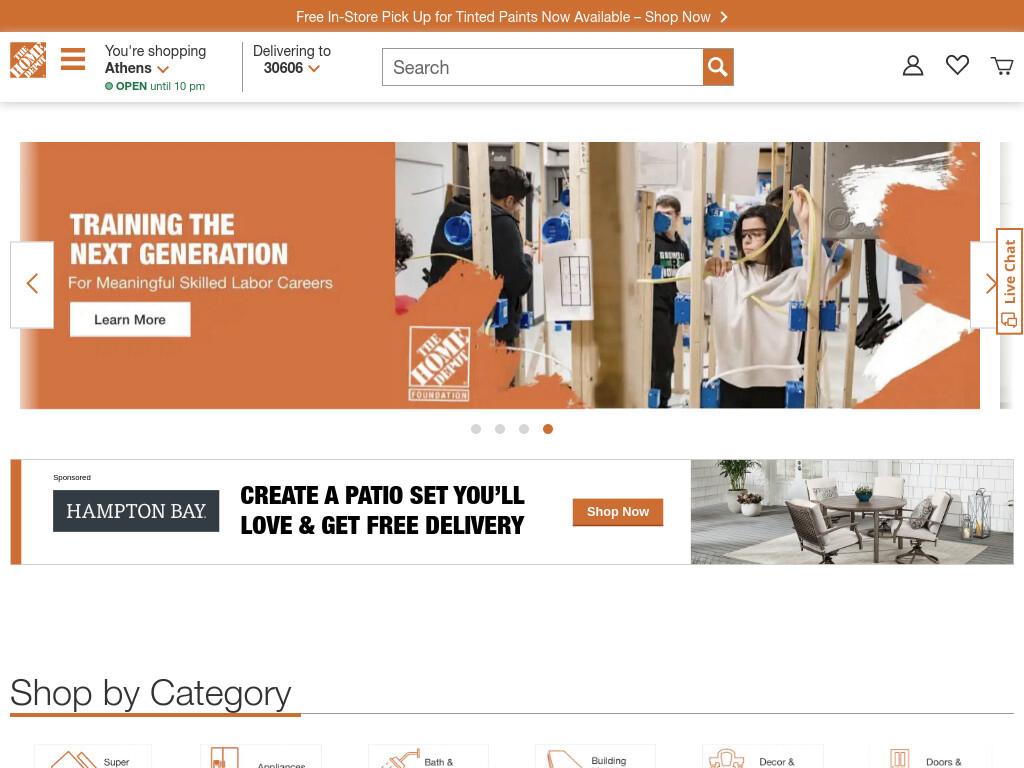1024x768 pixels.
Task: Focus the Search input field
Action: pyautogui.click(x=543, y=67)
